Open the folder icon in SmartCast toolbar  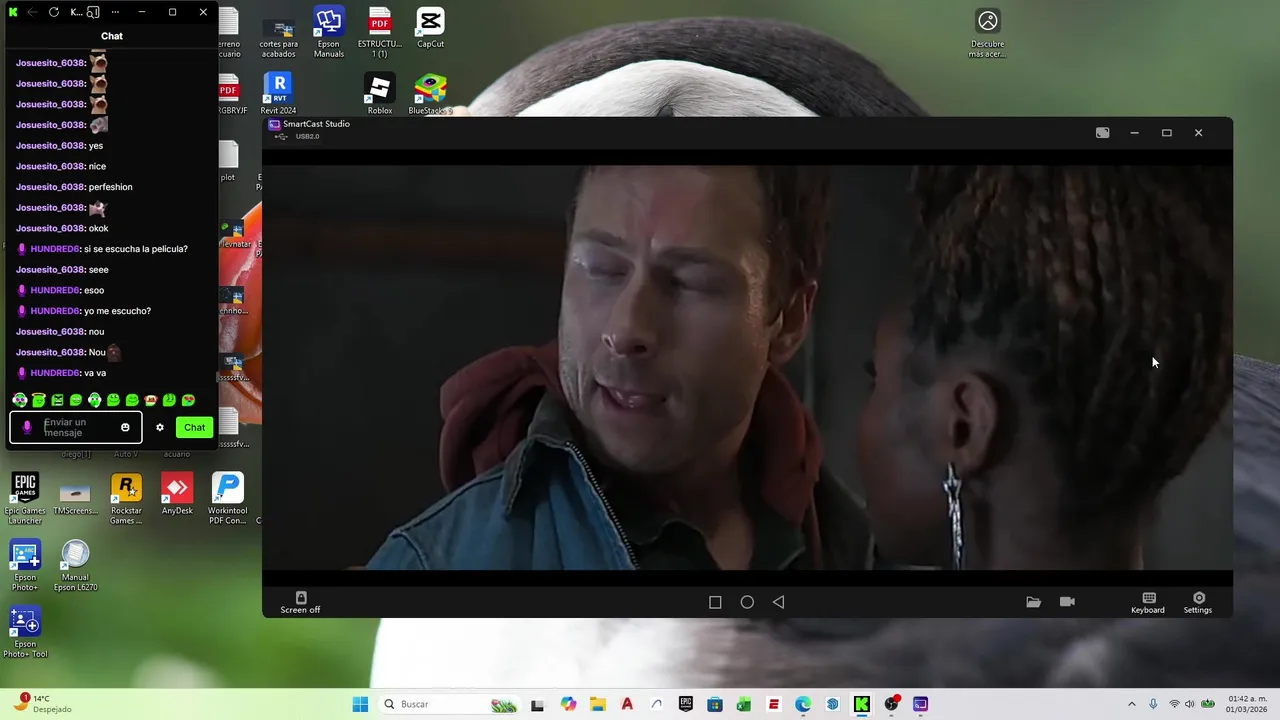click(1033, 602)
